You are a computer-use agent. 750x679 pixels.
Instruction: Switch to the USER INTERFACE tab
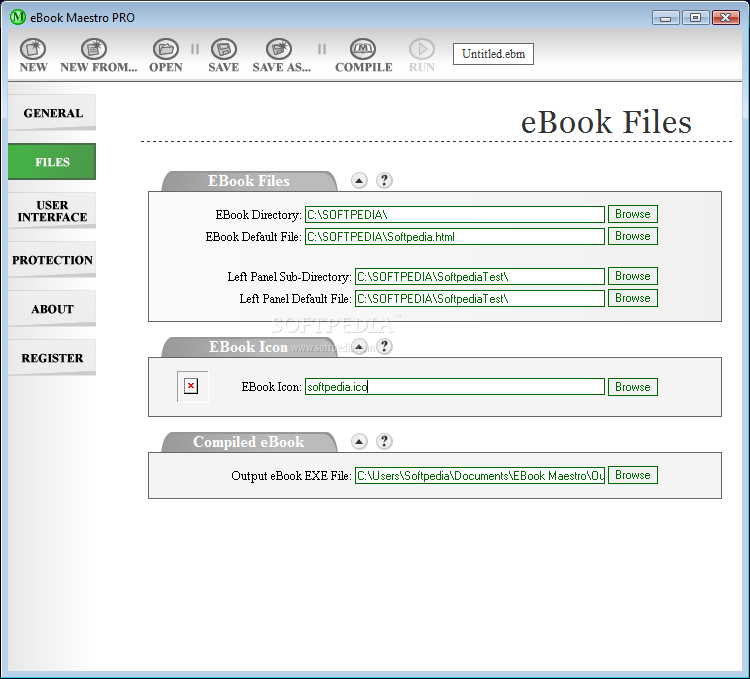coord(52,211)
